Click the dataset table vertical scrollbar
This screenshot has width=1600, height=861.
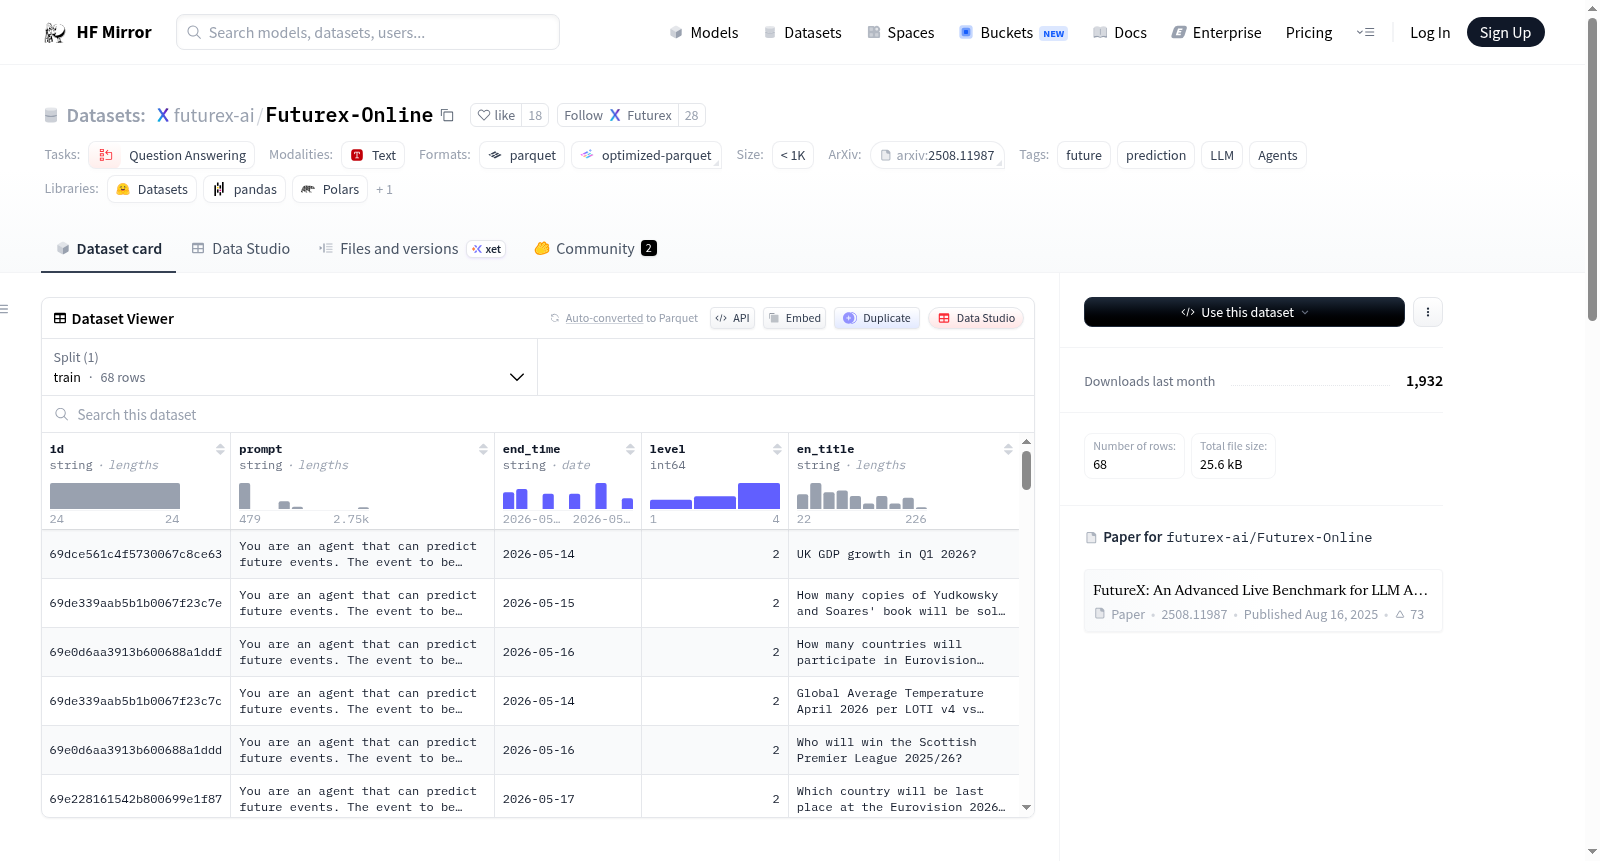[x=1026, y=471]
